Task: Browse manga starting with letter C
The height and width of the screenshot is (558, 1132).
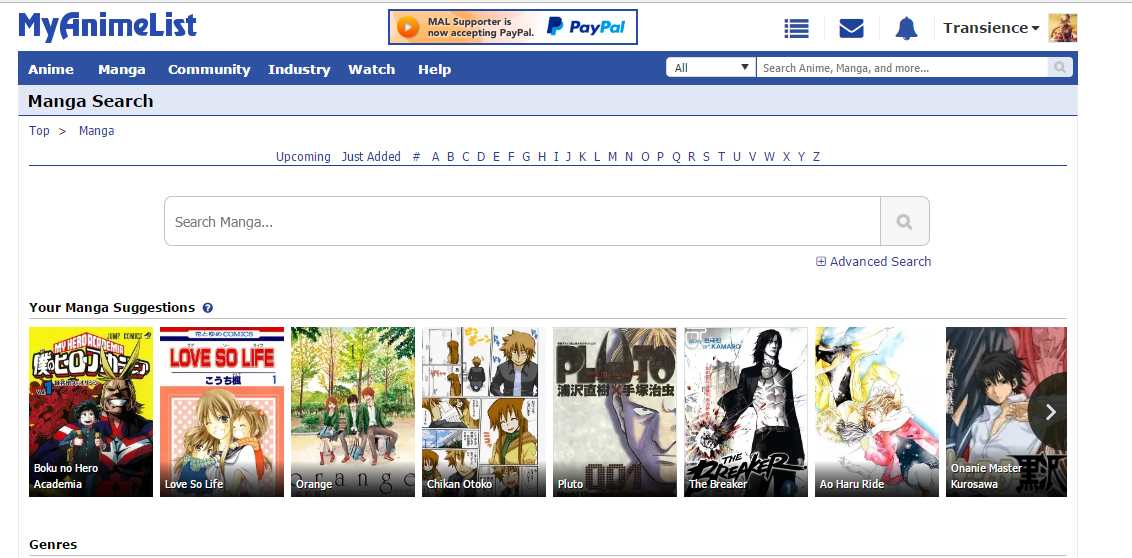Action: tap(466, 157)
